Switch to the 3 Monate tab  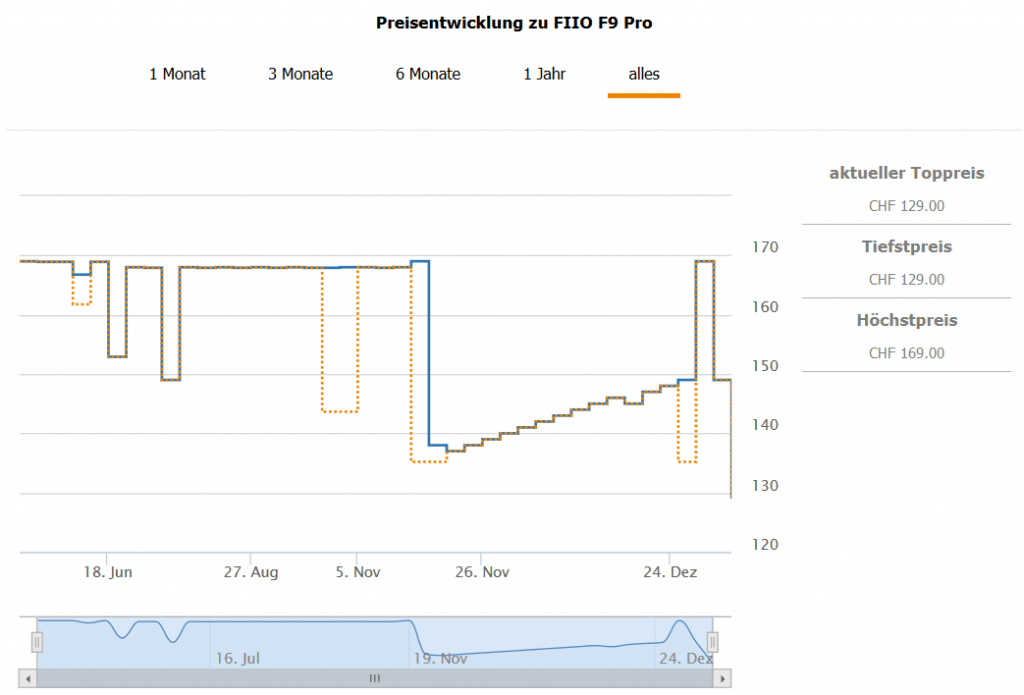(300, 74)
